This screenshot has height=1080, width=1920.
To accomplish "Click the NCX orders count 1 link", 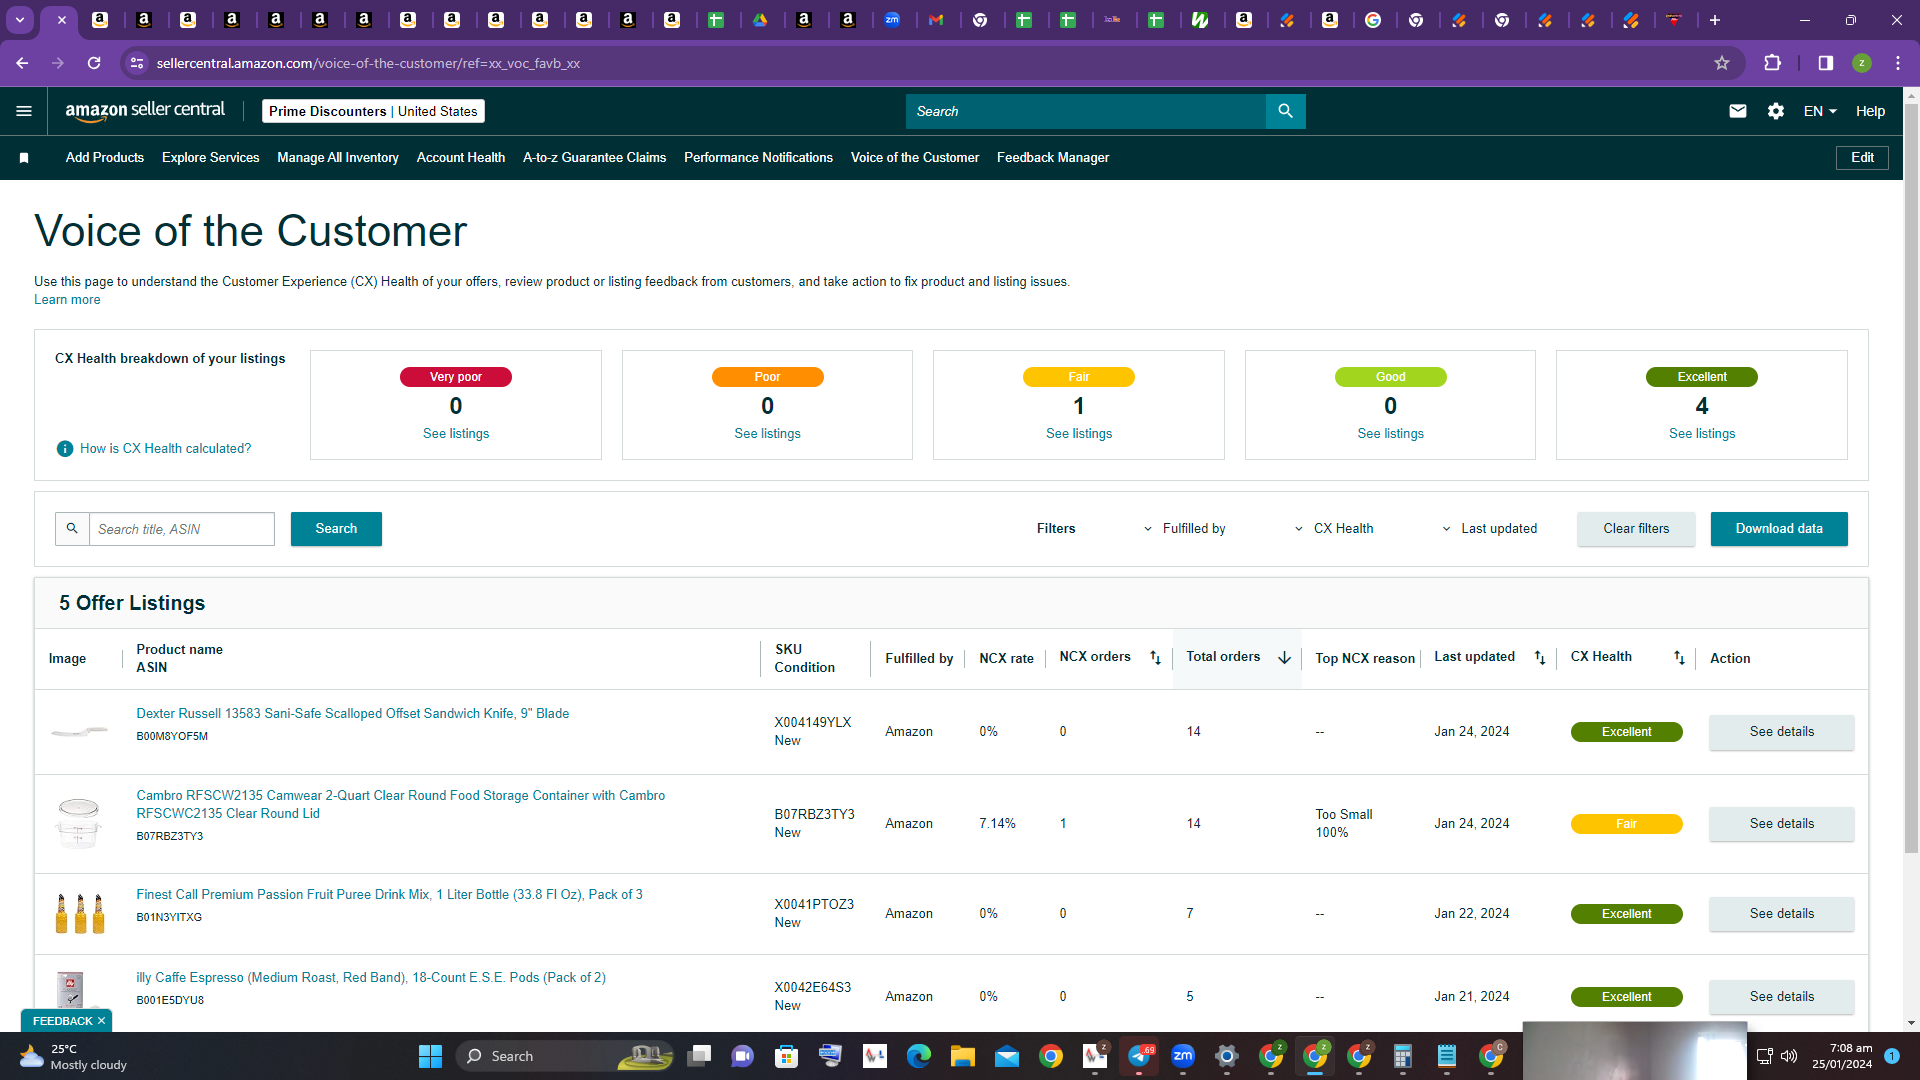I will (1063, 824).
